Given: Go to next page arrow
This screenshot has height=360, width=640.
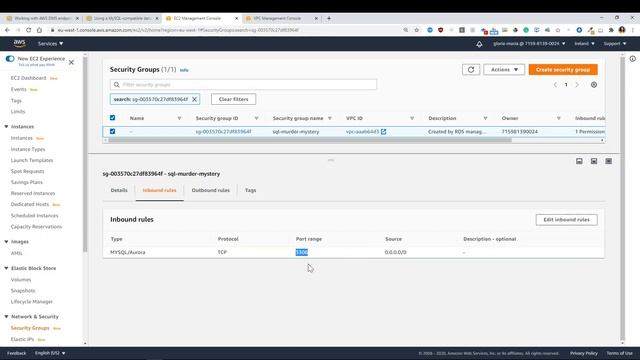Looking at the screenshot, I should (x=577, y=85).
